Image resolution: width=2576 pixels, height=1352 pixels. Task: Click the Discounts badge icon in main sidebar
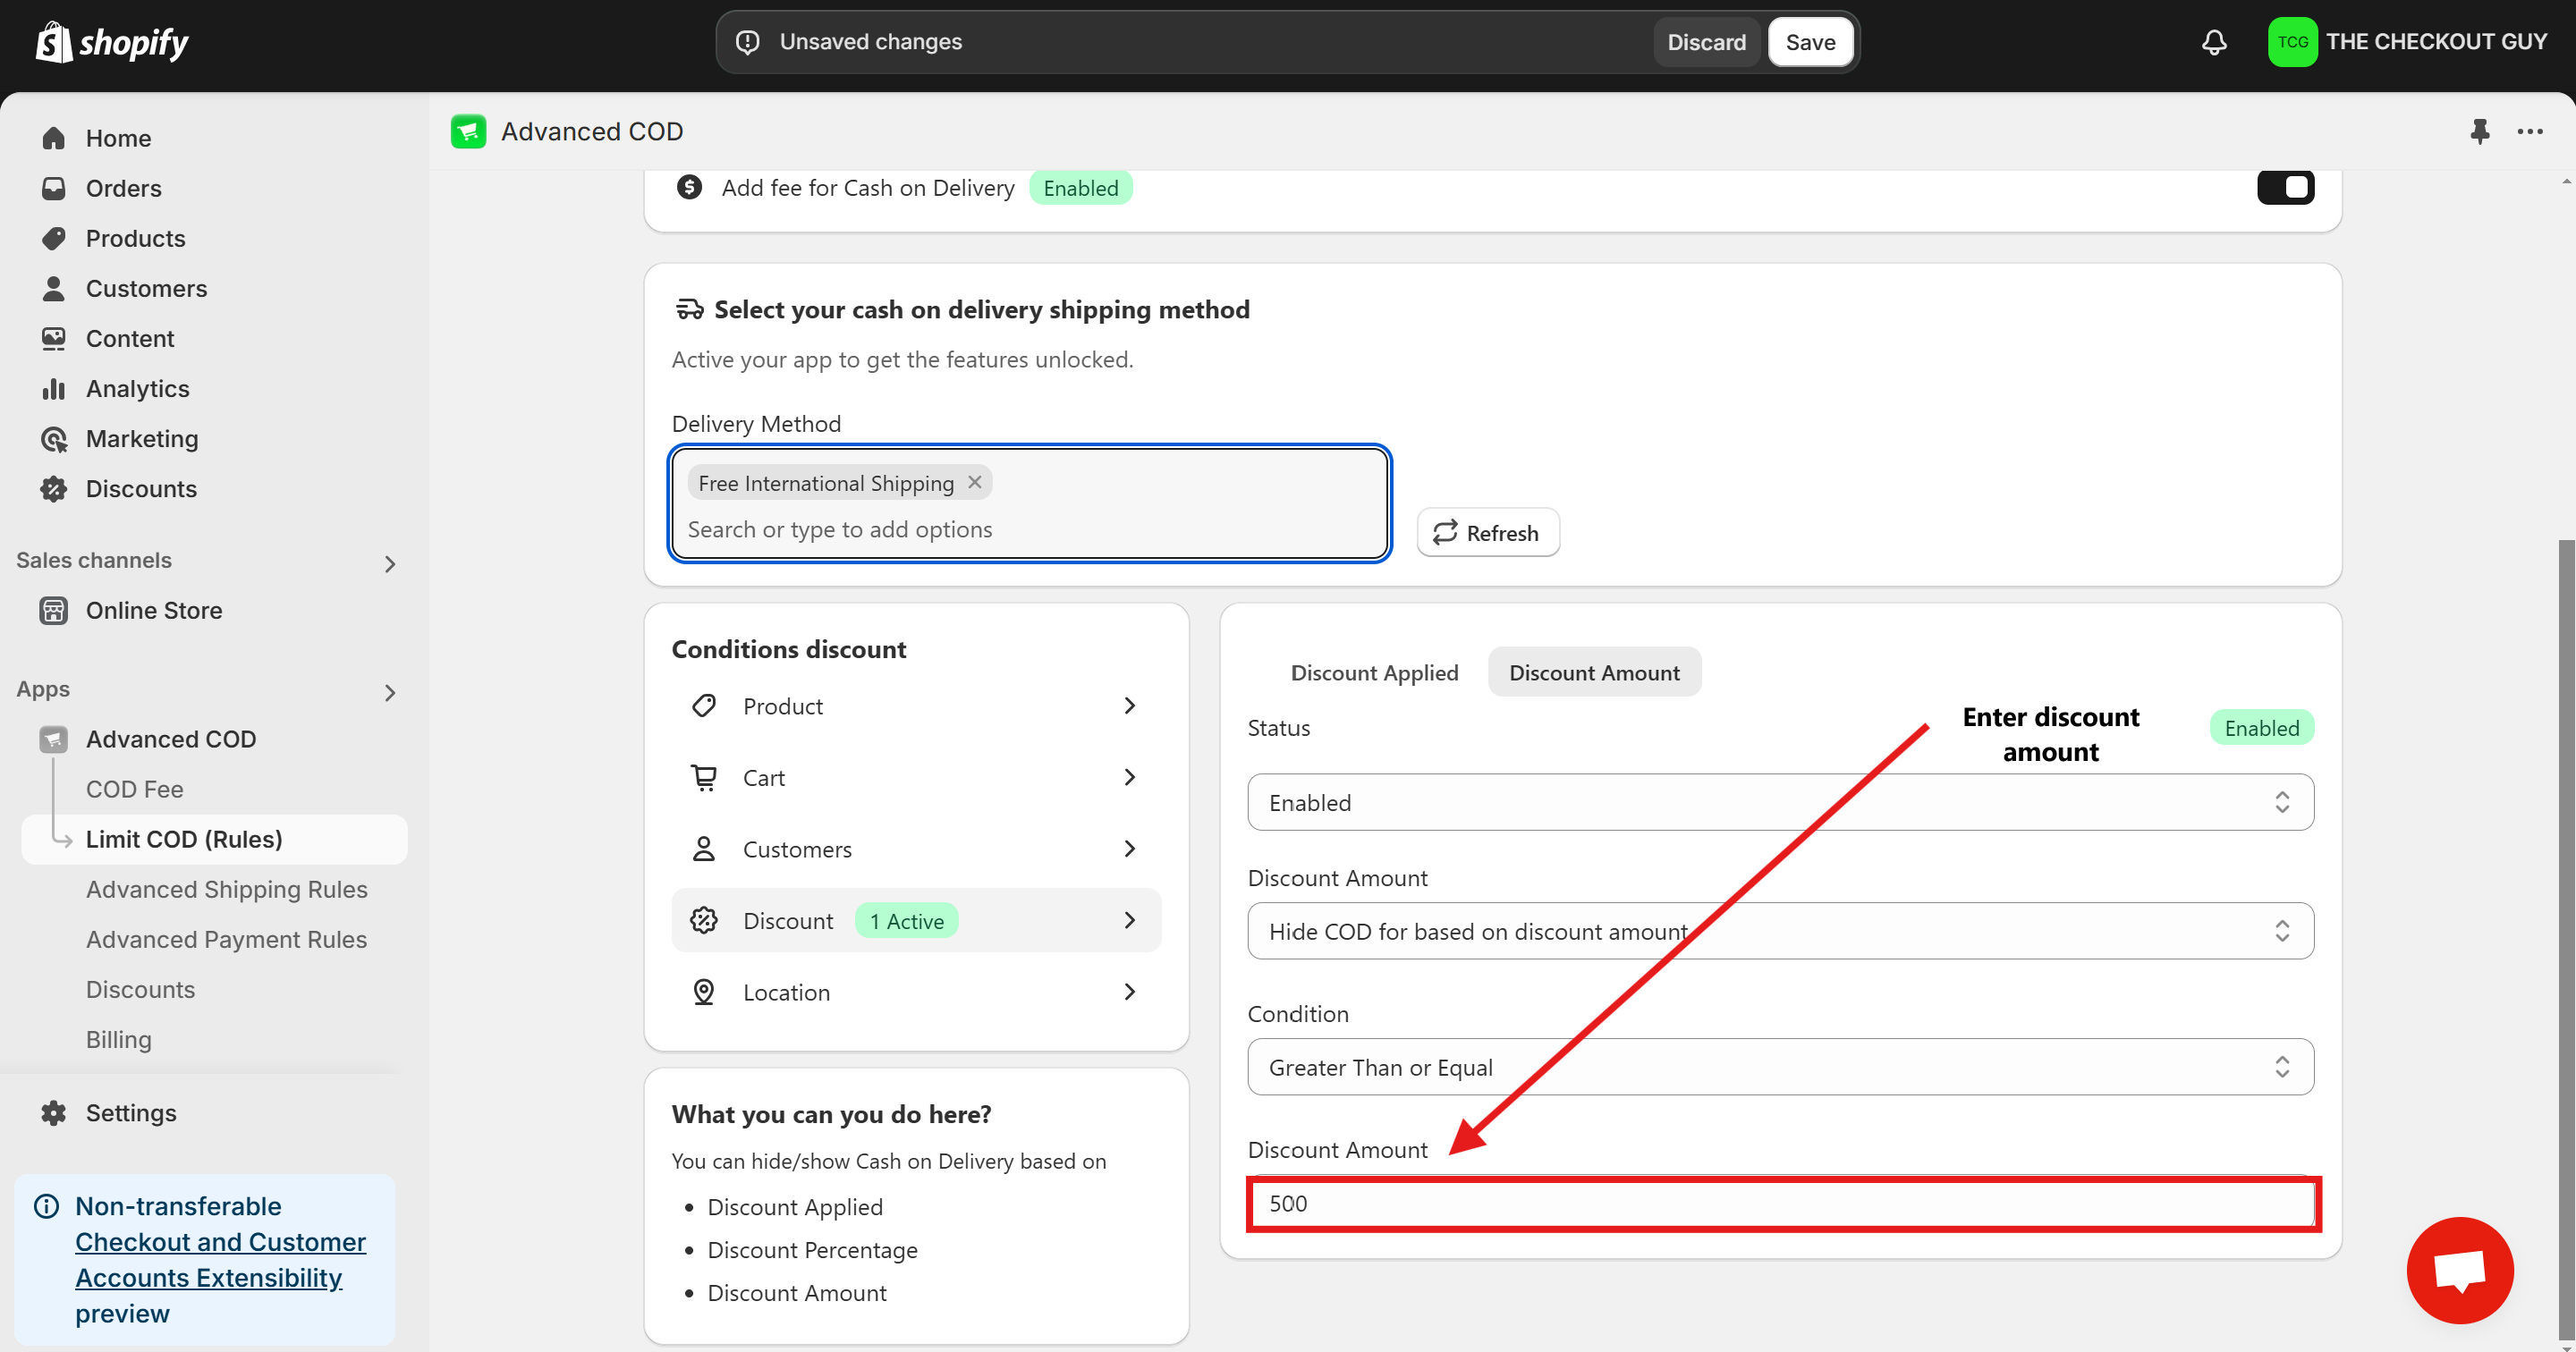(54, 489)
